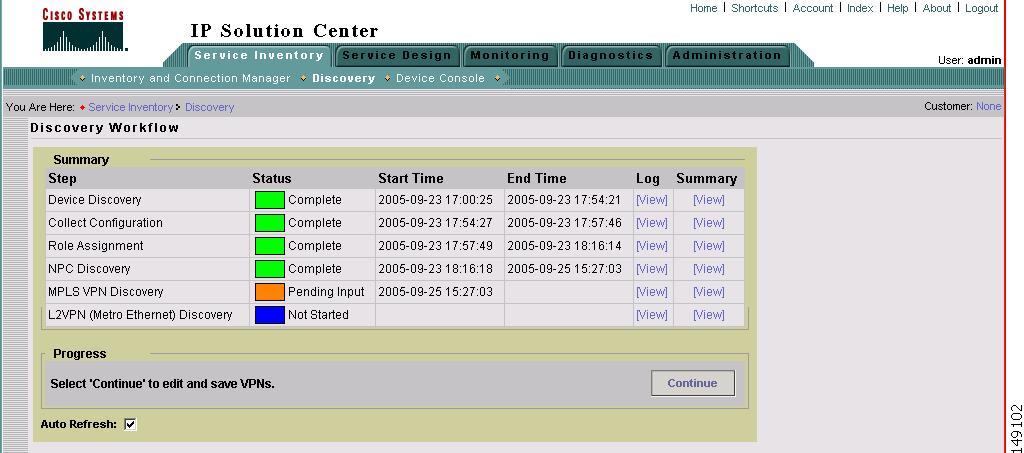Click the Logout link
Viewport: 1024px width, 453px height.
coord(982,8)
